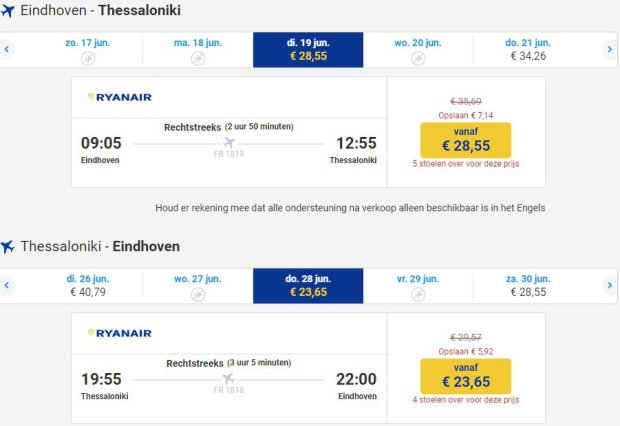Show earlier return dates with left arrow
Screen dimensions: 620x426
[x=7, y=285]
